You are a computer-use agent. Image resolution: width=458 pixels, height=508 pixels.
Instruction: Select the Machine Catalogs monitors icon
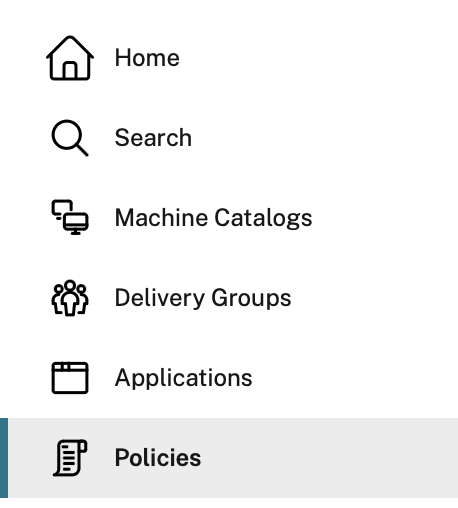[70, 217]
